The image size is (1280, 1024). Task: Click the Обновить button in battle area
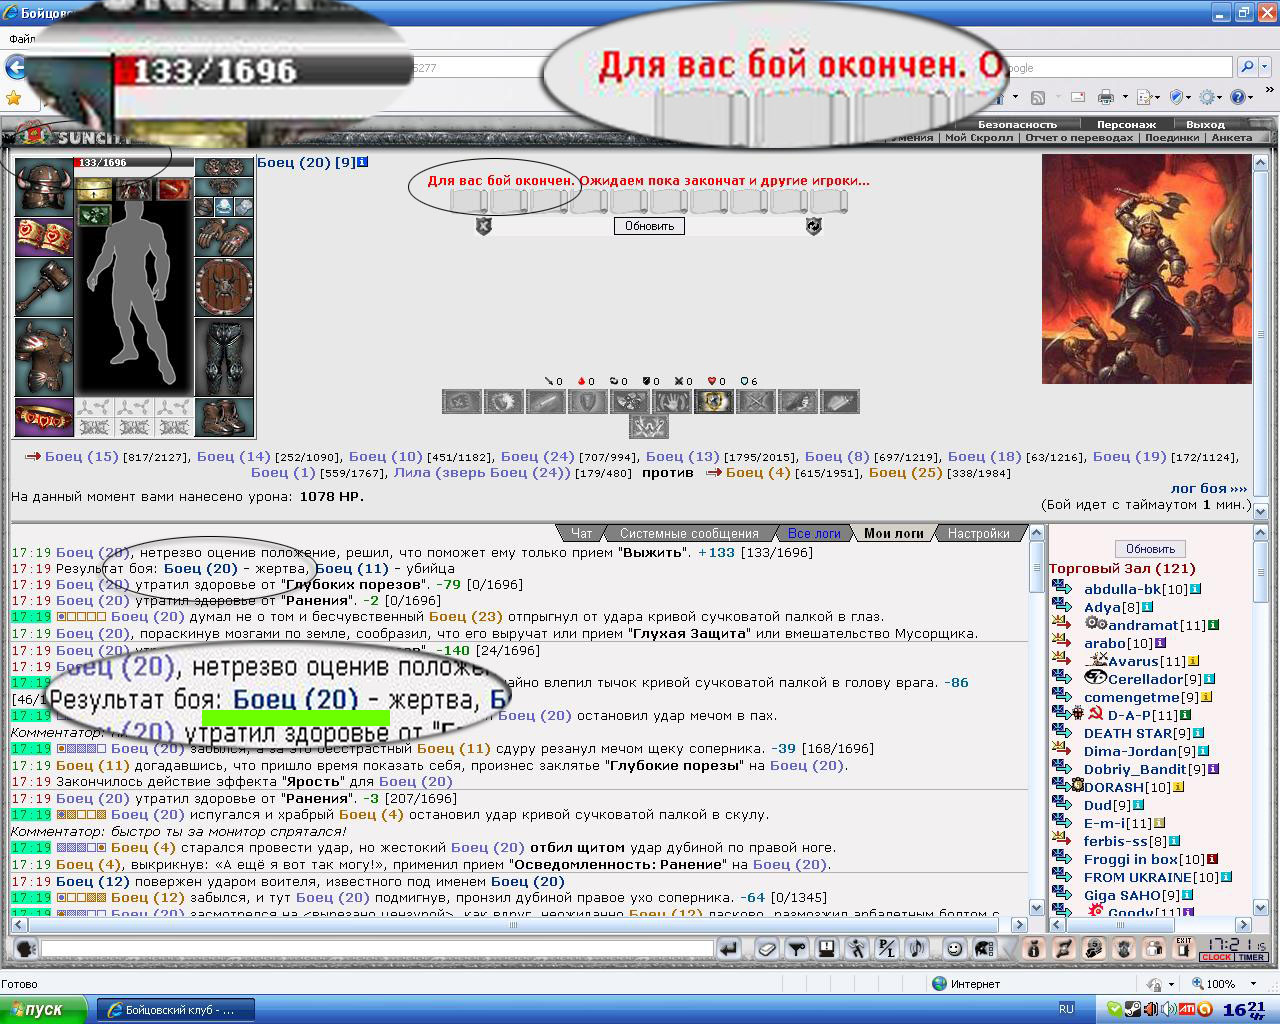pos(649,226)
